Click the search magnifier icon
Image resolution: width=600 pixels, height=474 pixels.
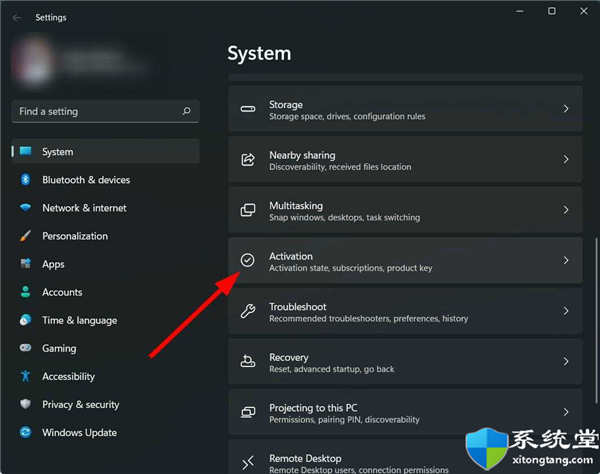(187, 111)
